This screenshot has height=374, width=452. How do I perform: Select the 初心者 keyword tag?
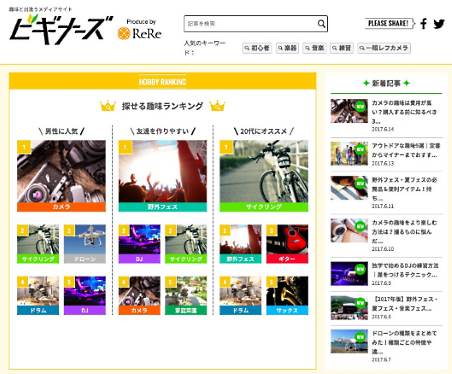(x=257, y=48)
